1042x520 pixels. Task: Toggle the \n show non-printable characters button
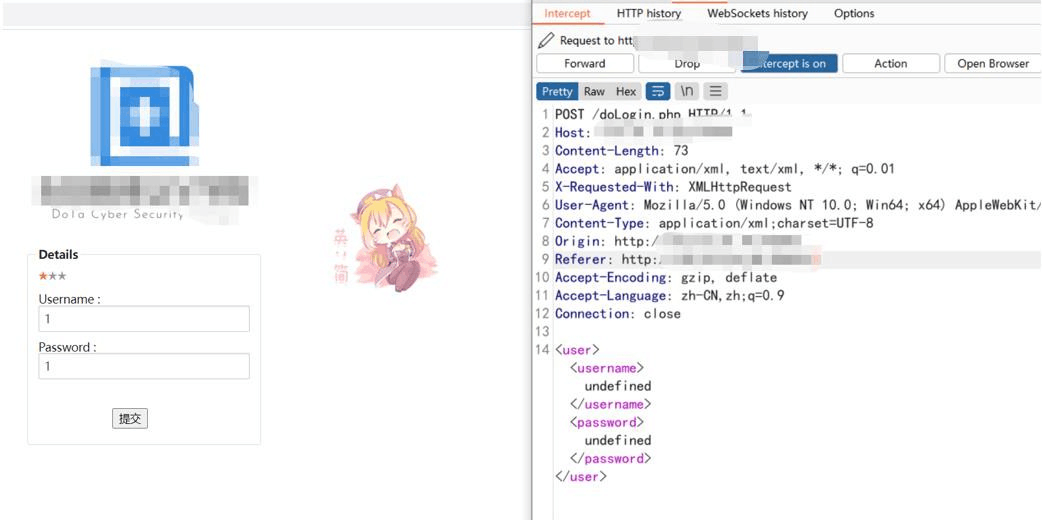(686, 91)
